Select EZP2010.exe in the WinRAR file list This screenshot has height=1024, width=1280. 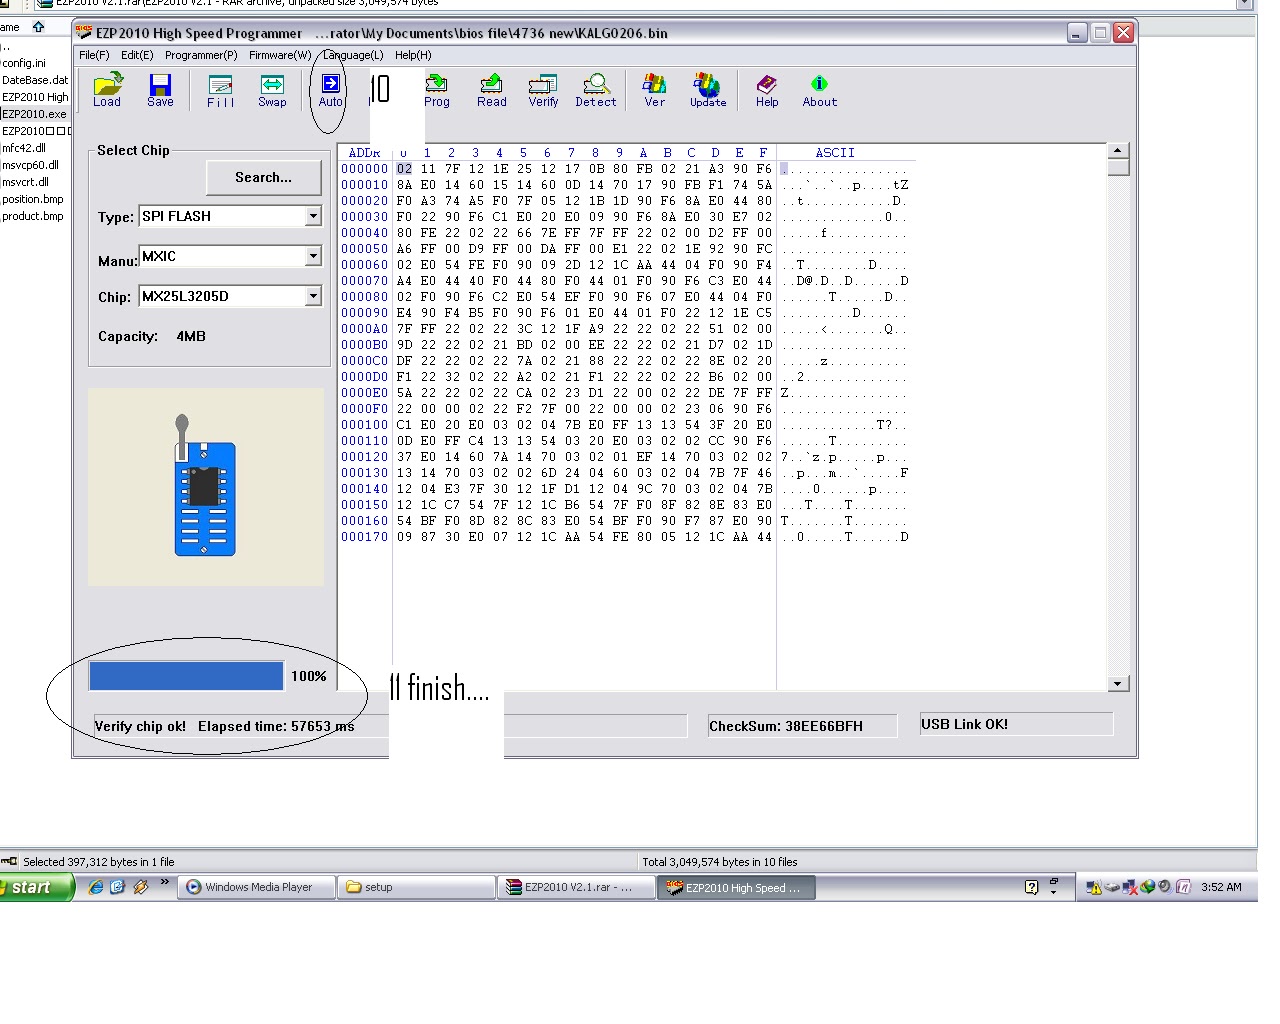(x=33, y=114)
